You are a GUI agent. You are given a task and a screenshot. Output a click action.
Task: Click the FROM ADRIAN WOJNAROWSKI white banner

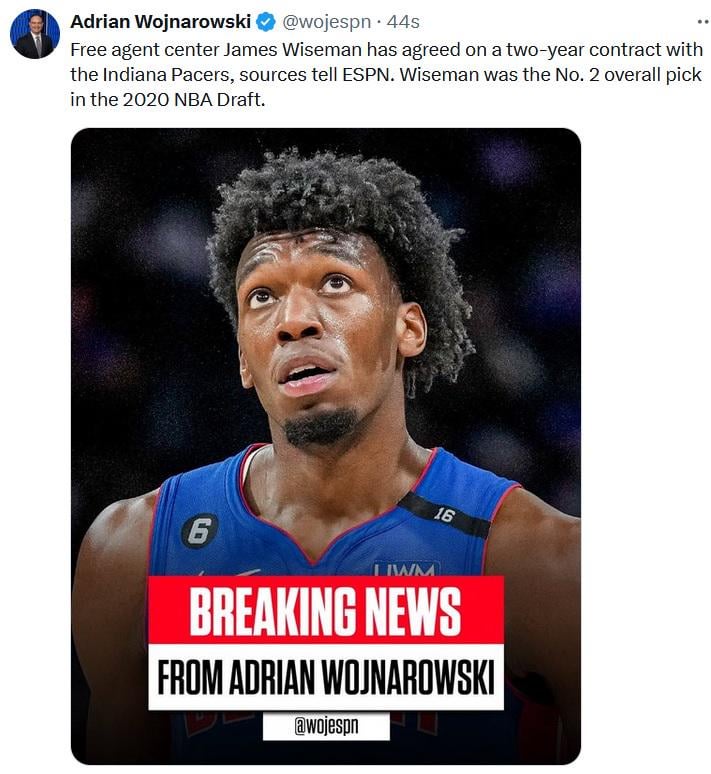[326, 677]
